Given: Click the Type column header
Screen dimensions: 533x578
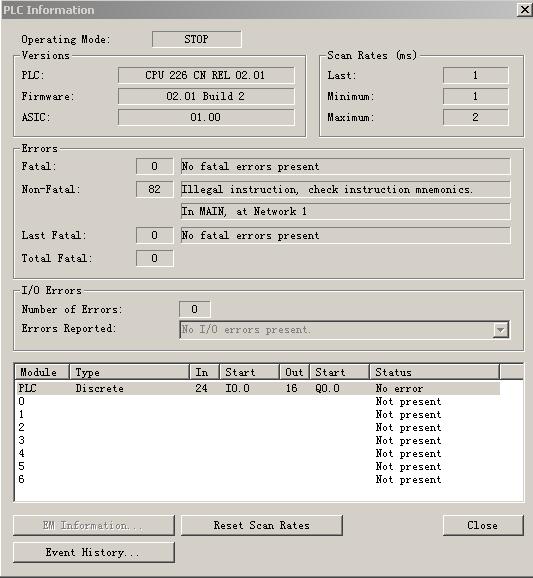Looking at the screenshot, I should tap(129, 372).
